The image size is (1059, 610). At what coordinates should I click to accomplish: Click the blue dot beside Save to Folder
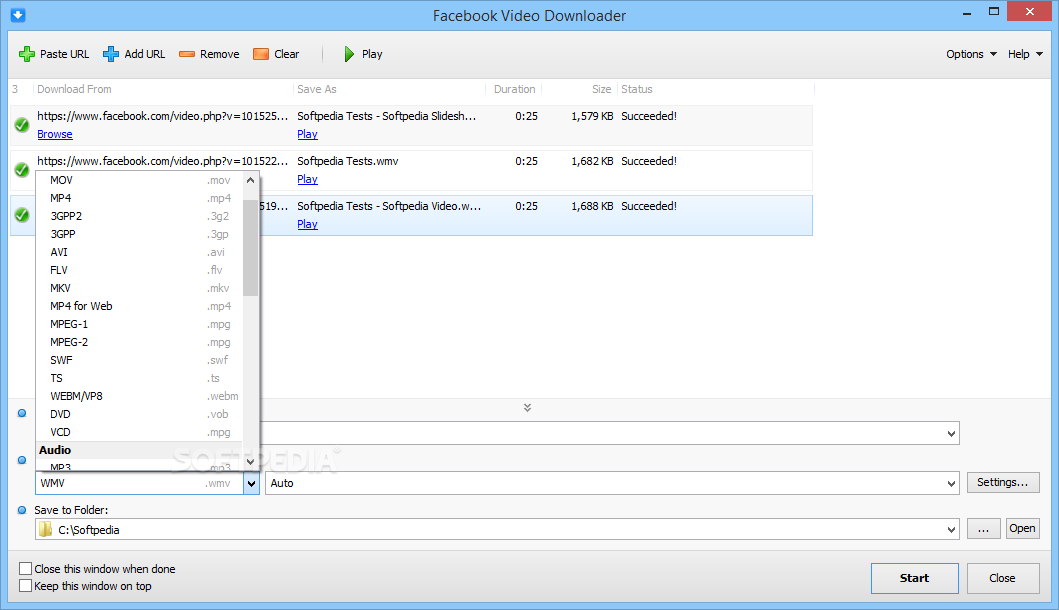(22, 510)
